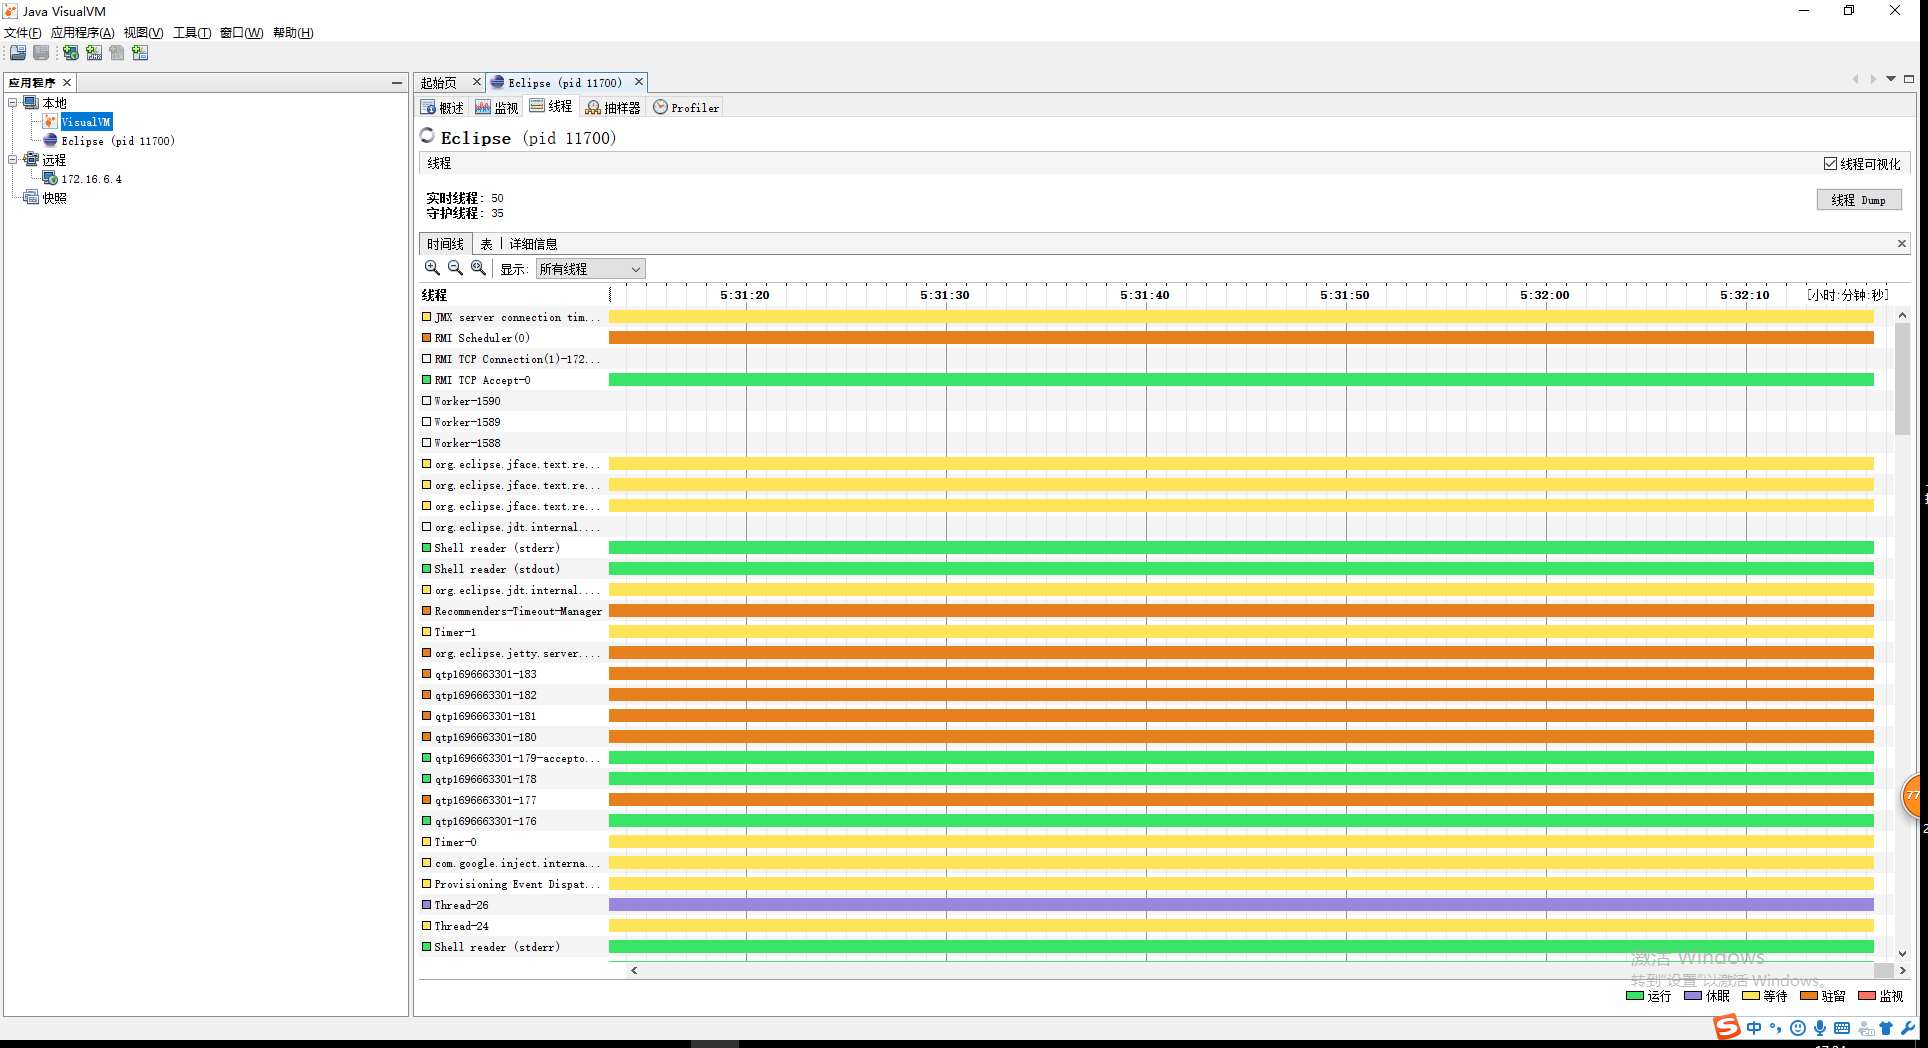Switch to the 详细信息 details view
The height and width of the screenshot is (1048, 1928).
(533, 244)
